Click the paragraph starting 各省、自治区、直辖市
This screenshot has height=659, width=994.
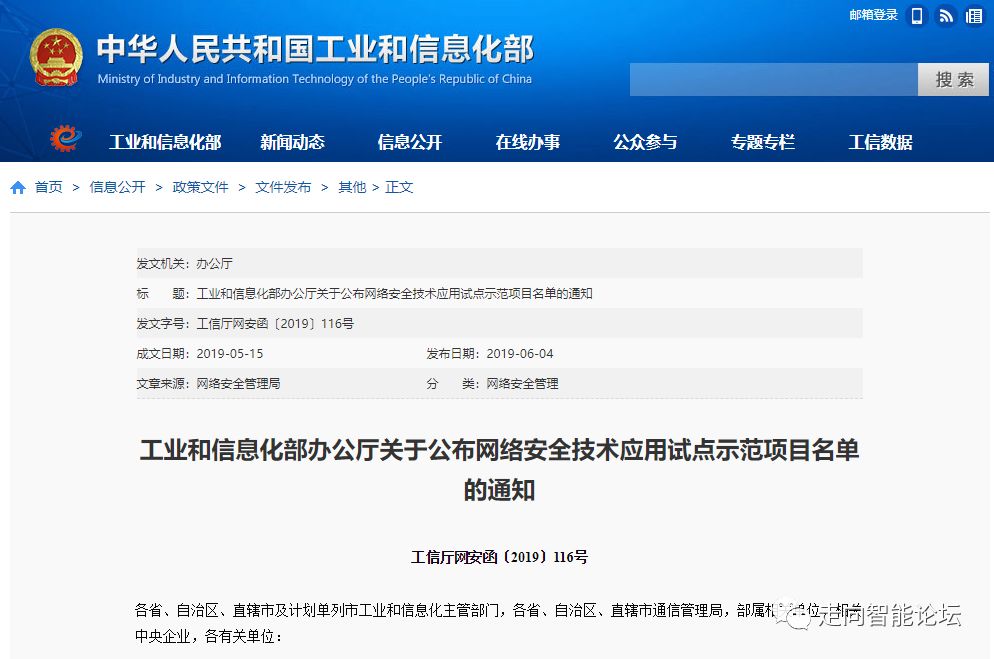[498, 623]
